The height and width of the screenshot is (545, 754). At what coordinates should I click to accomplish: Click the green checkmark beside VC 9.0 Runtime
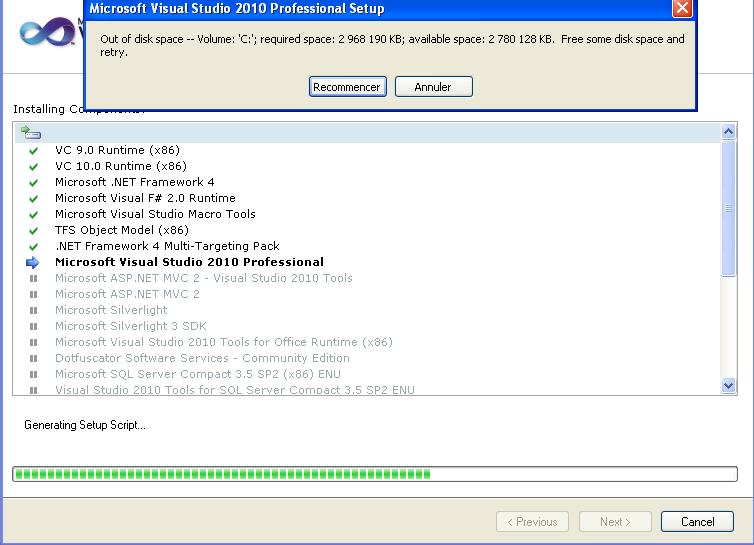pos(33,151)
